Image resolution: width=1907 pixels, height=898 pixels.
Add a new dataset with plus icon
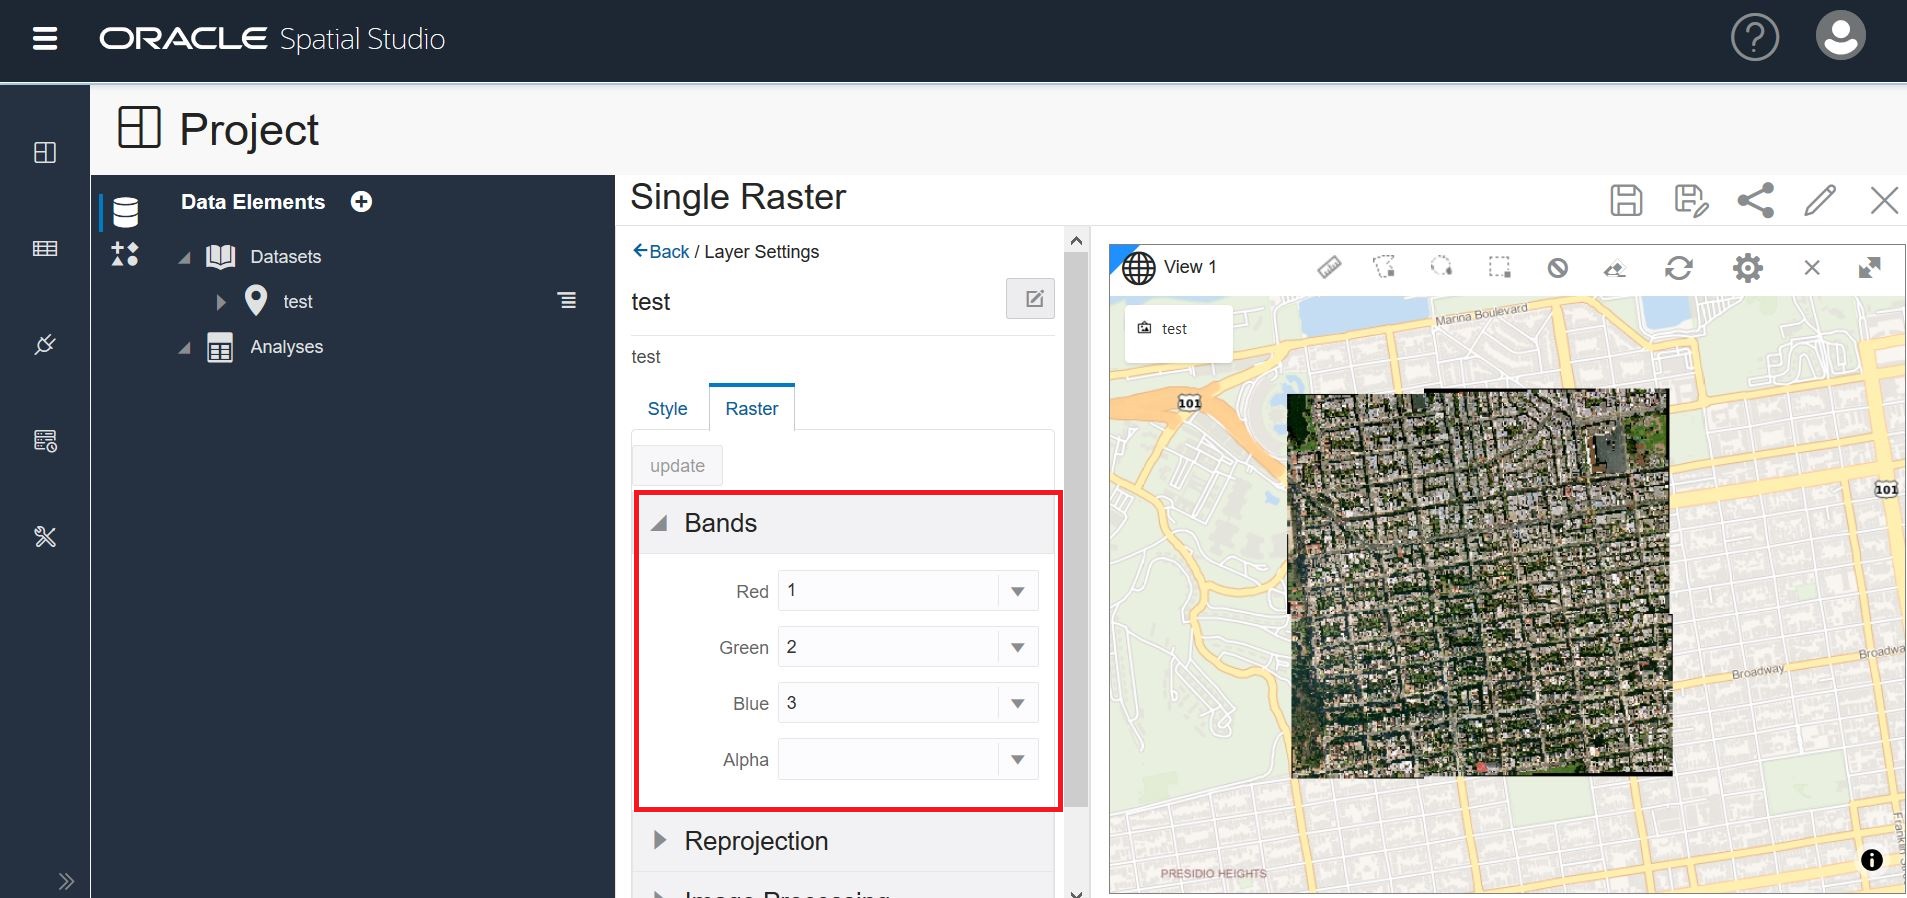362,202
